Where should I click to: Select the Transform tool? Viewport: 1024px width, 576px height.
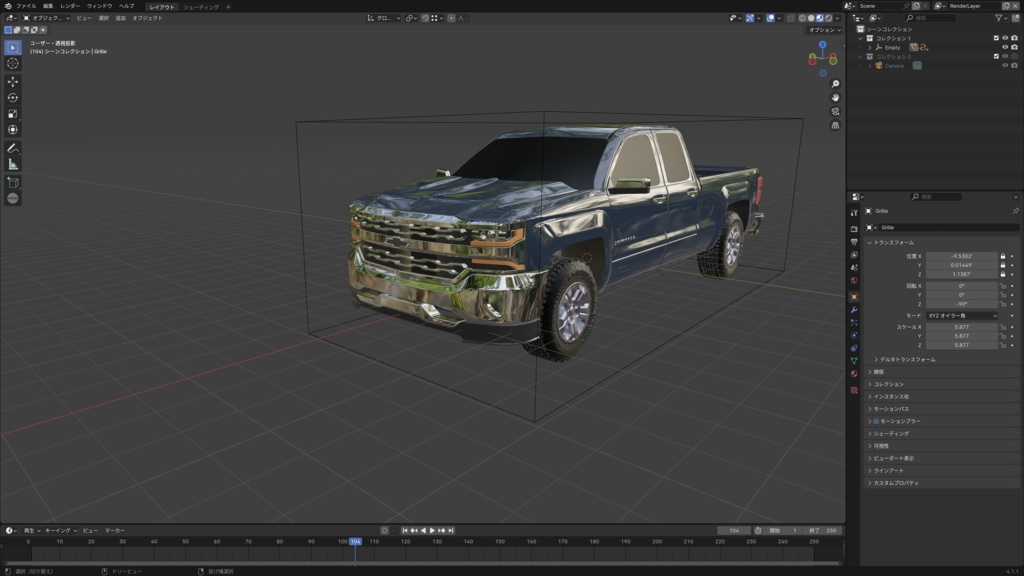[12, 129]
